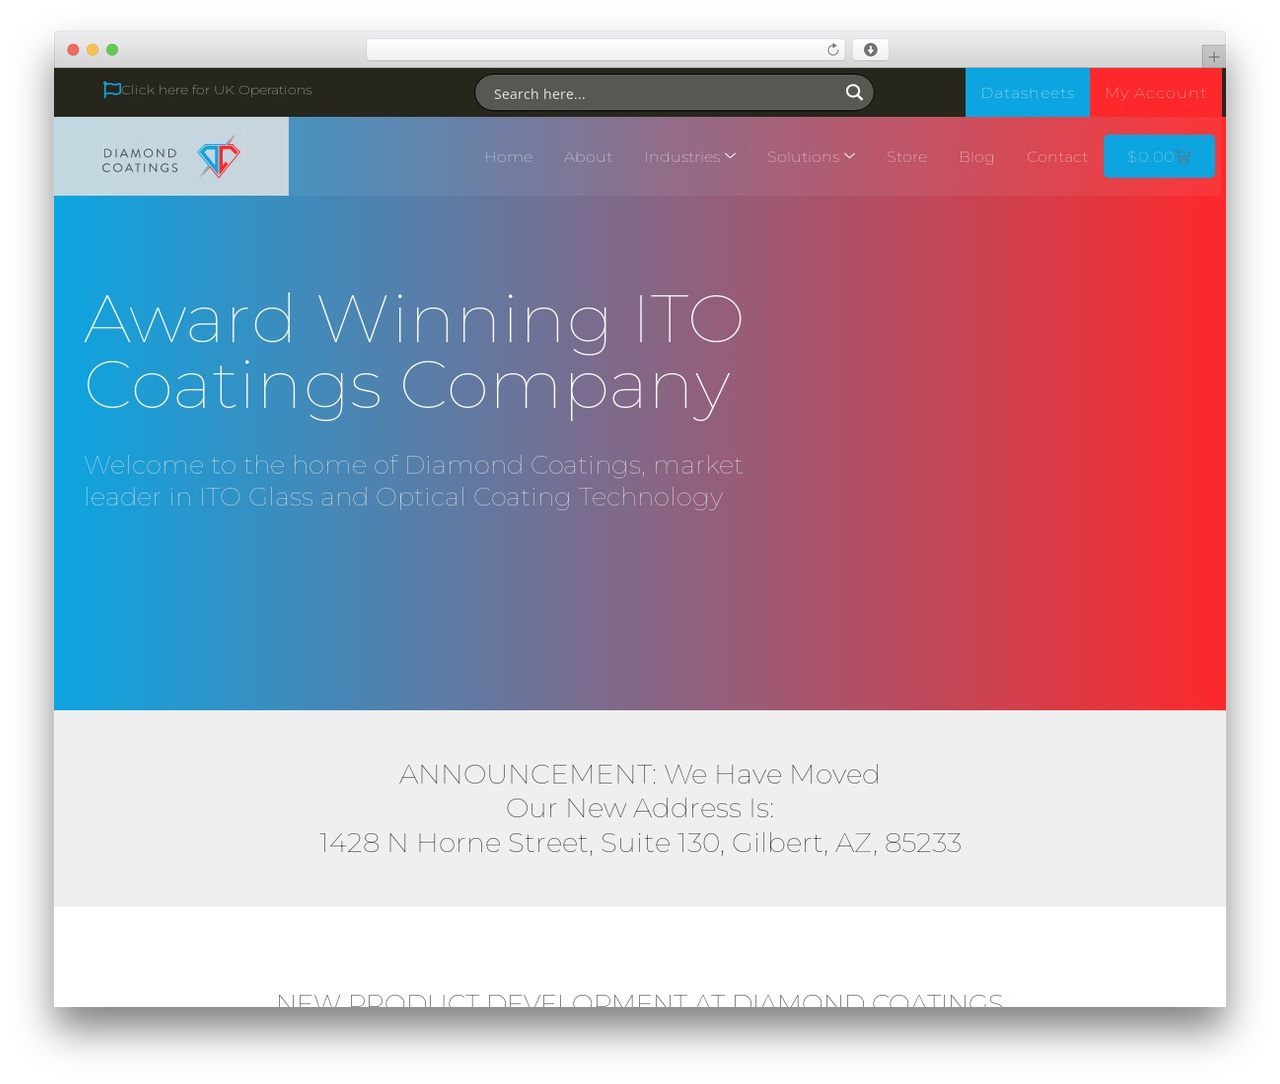Viewport: 1280px width, 1084px height.
Task: Click the Award Winning ITO Coatings Company heading
Action: pos(414,352)
